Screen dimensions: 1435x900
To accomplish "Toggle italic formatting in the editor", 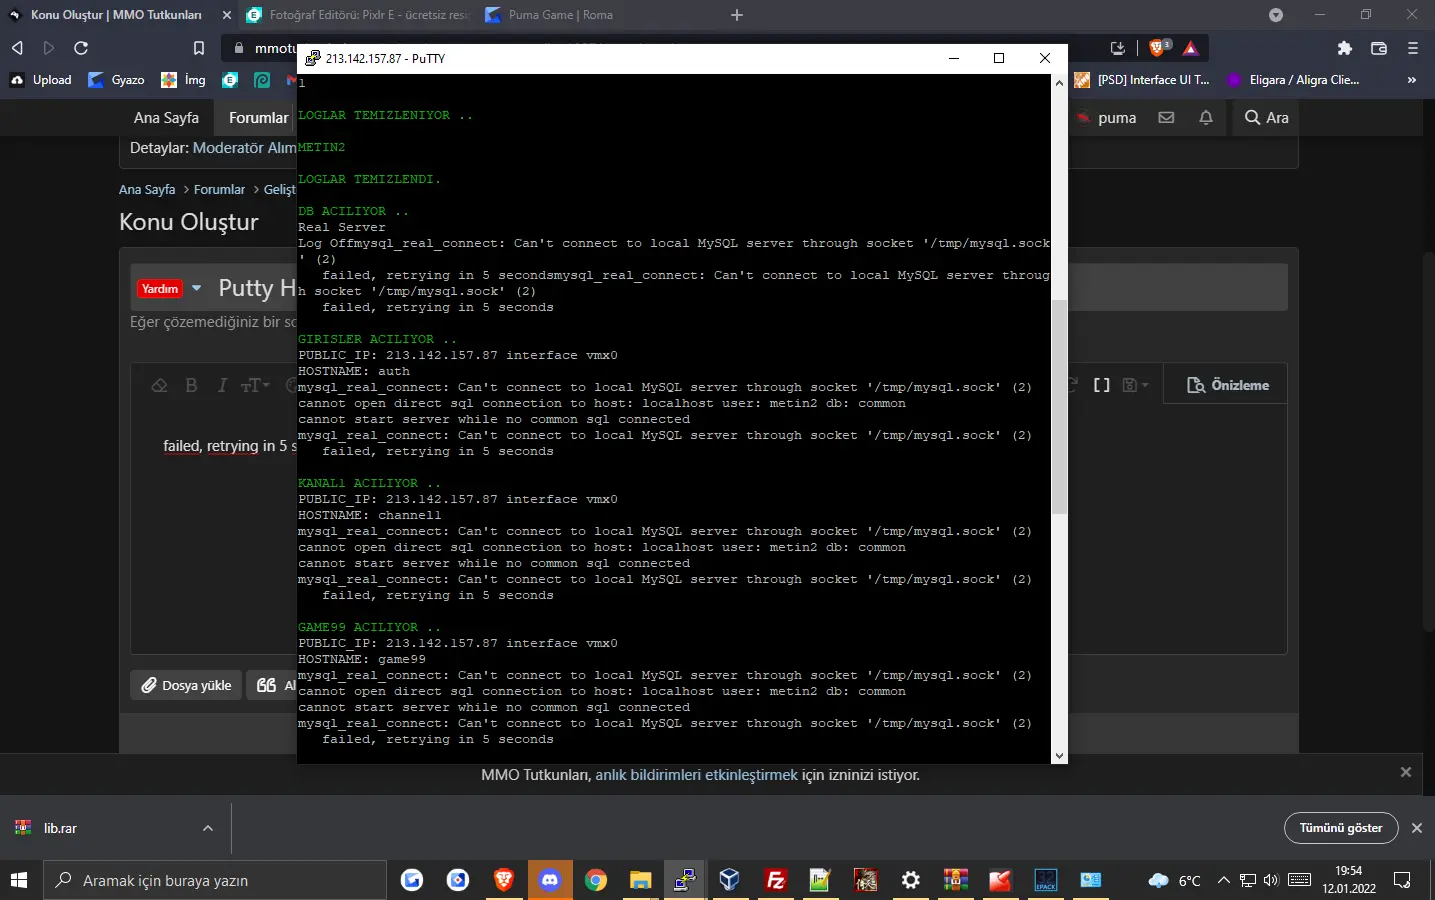I will tap(222, 385).
